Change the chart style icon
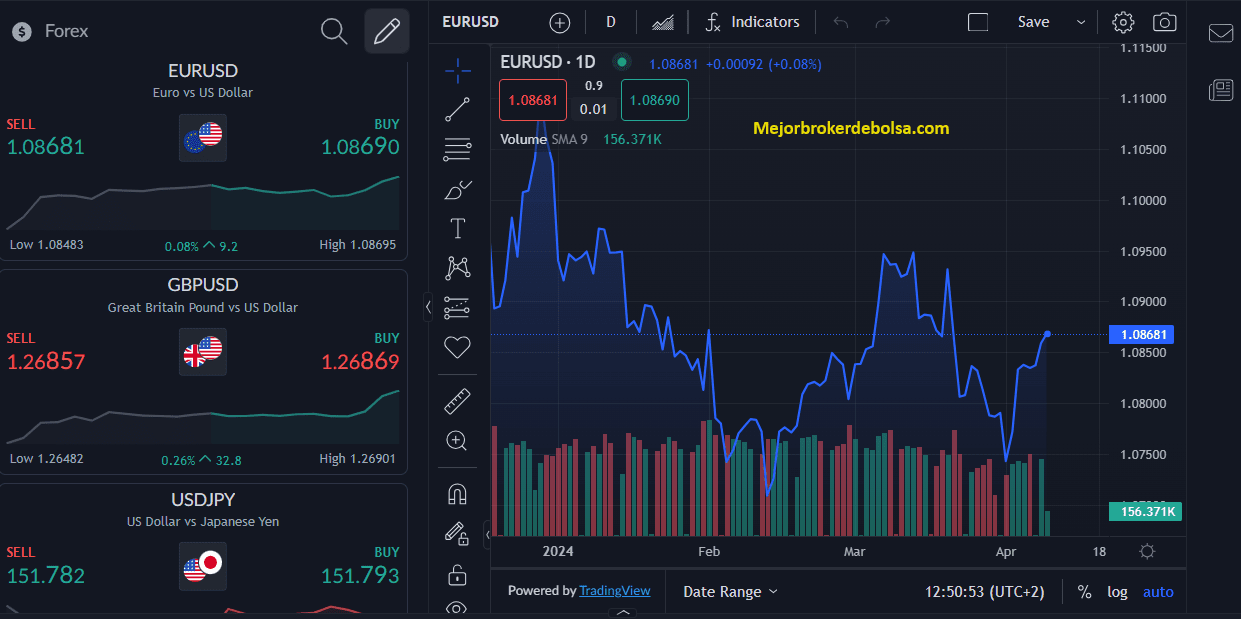The image size is (1241, 619). [662, 22]
